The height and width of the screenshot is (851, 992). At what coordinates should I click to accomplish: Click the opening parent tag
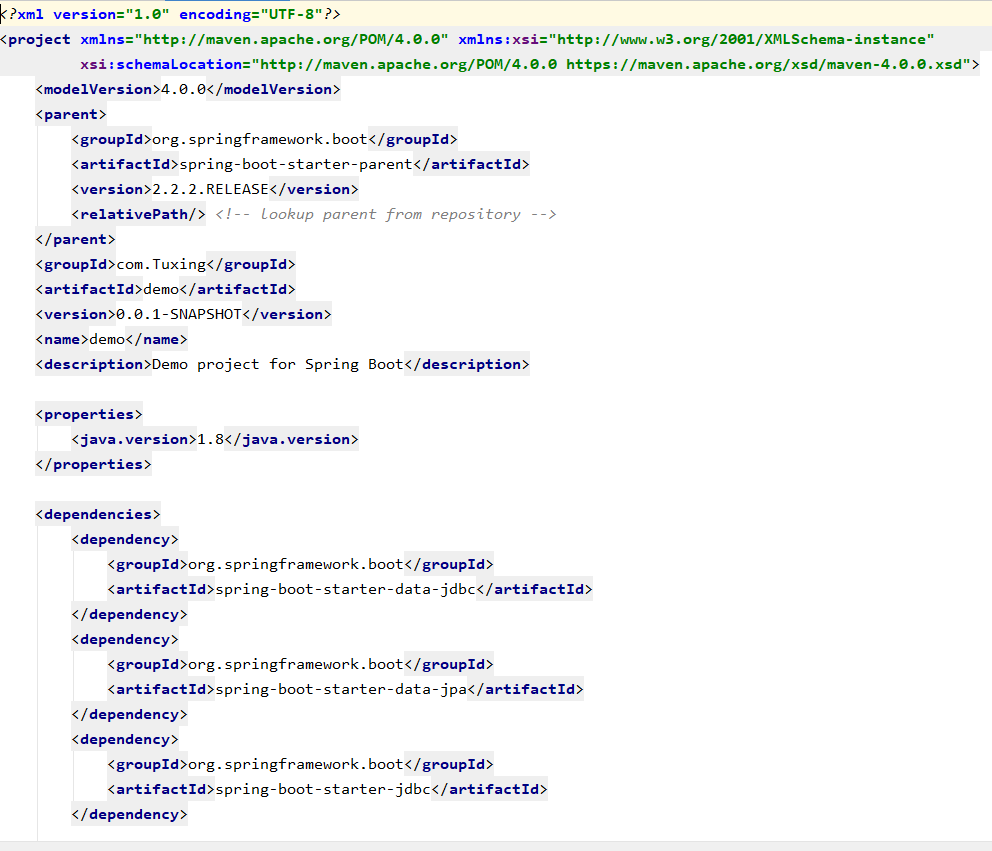point(71,115)
